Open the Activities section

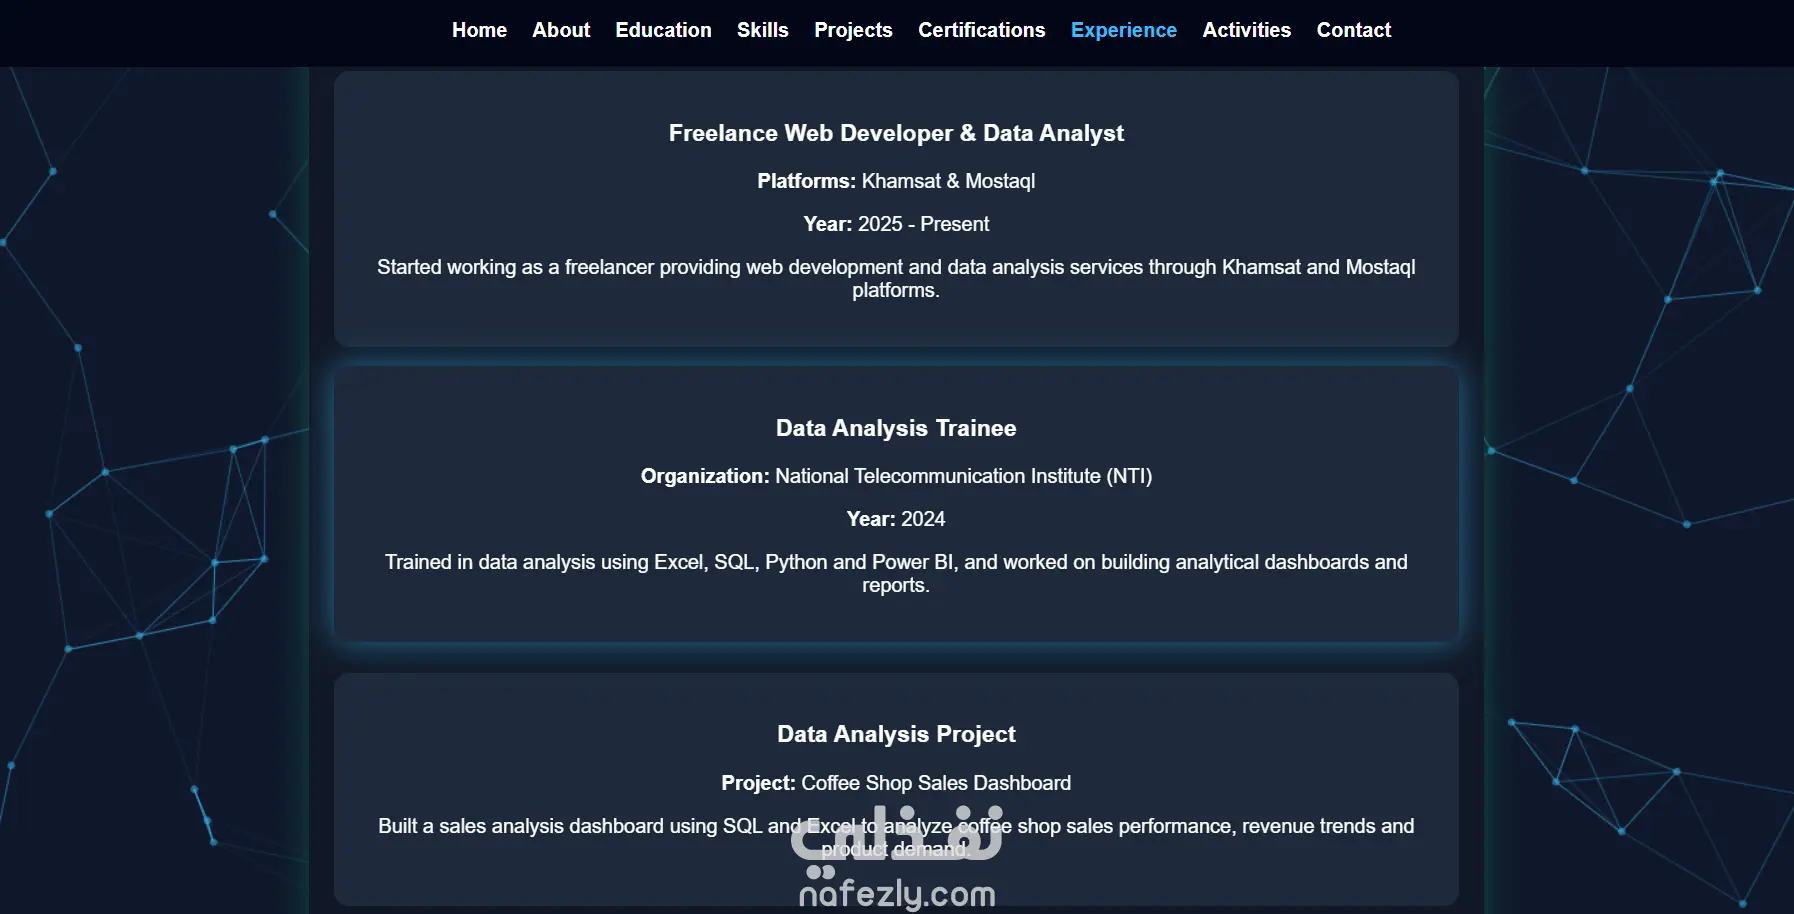pos(1246,30)
